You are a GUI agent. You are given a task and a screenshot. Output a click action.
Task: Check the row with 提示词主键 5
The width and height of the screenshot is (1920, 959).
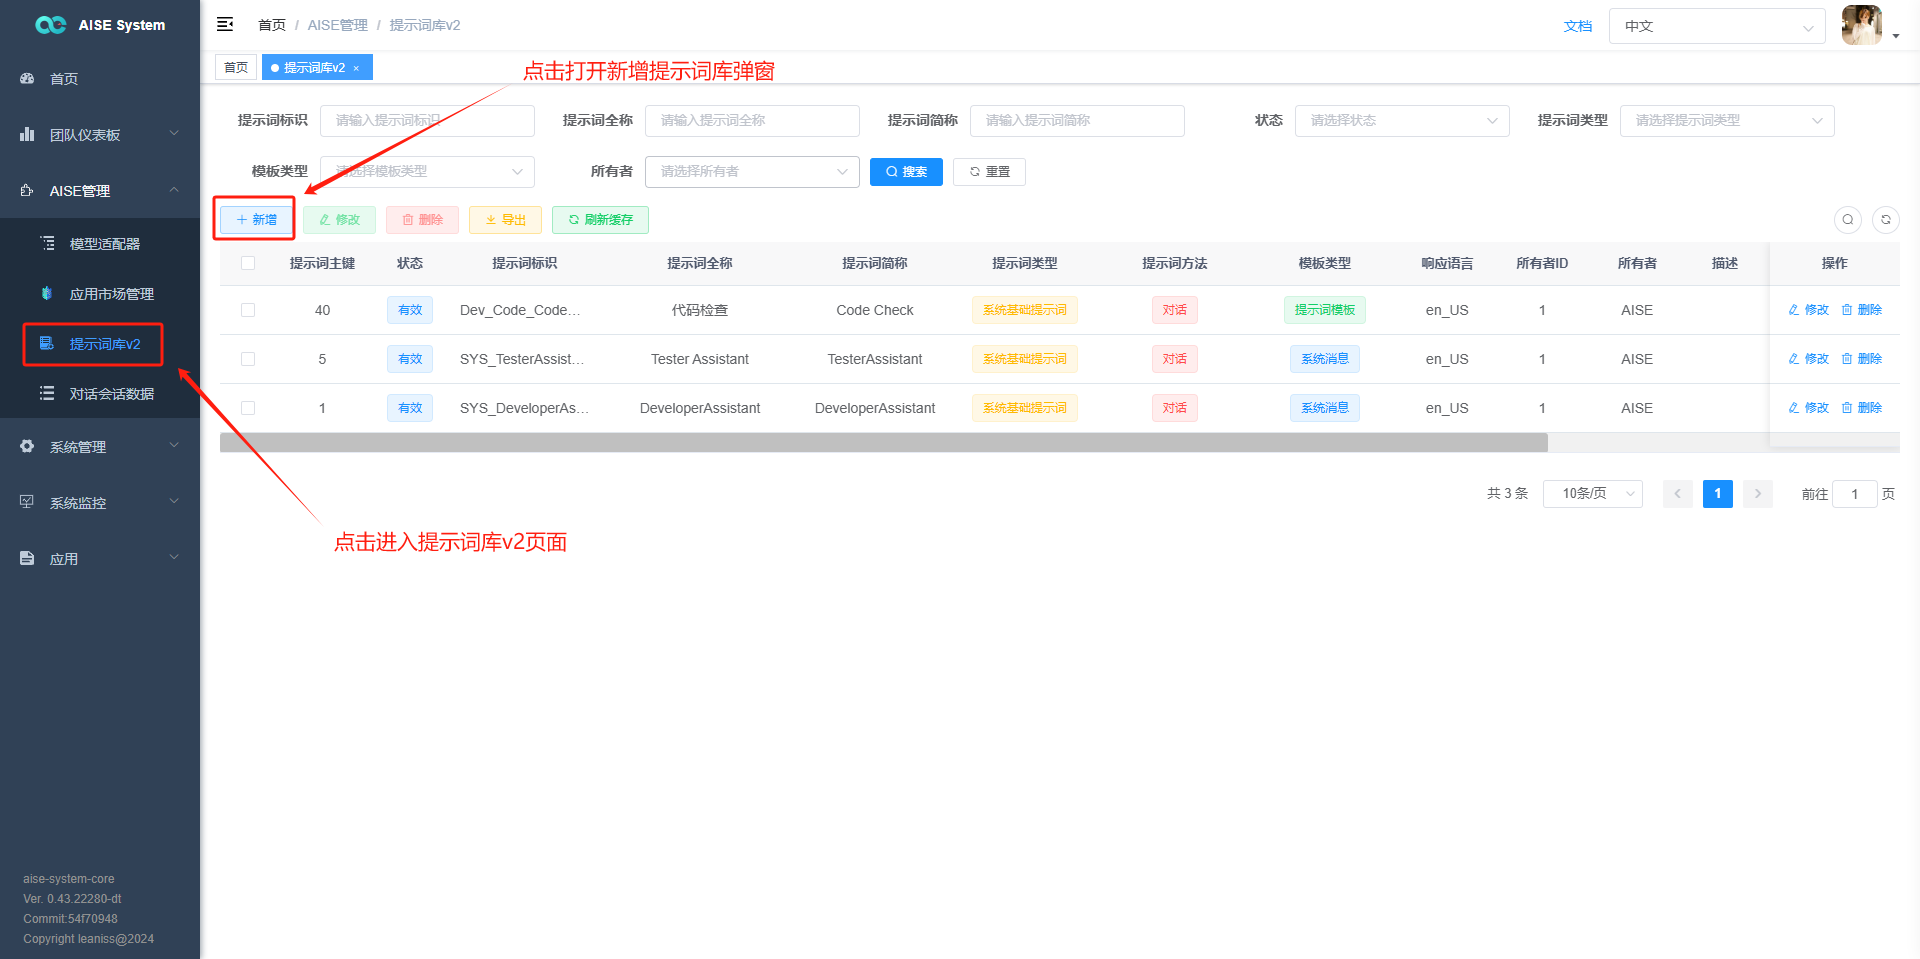tap(248, 359)
